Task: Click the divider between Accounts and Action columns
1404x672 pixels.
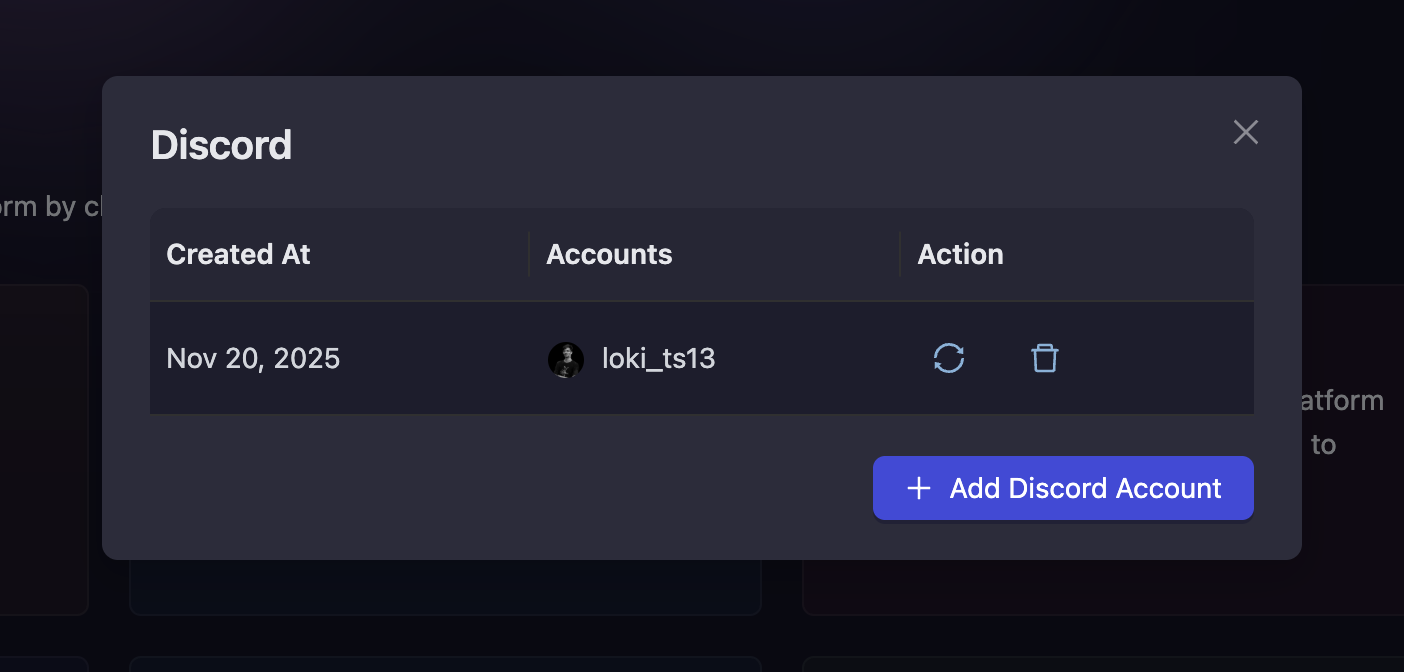Action: (899, 254)
